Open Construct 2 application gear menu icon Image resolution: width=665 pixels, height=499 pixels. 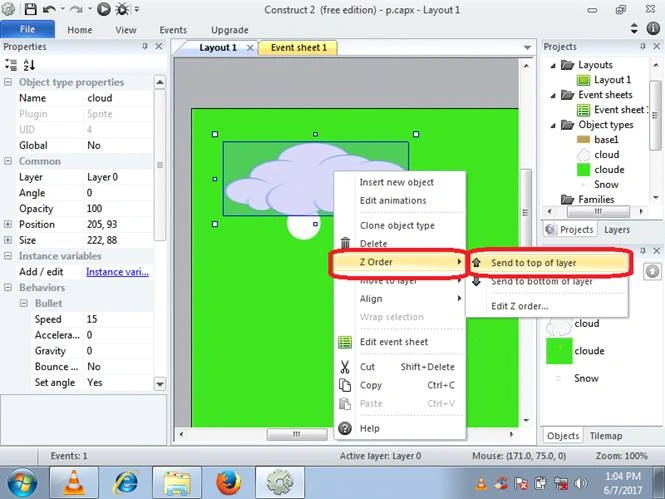8,9
